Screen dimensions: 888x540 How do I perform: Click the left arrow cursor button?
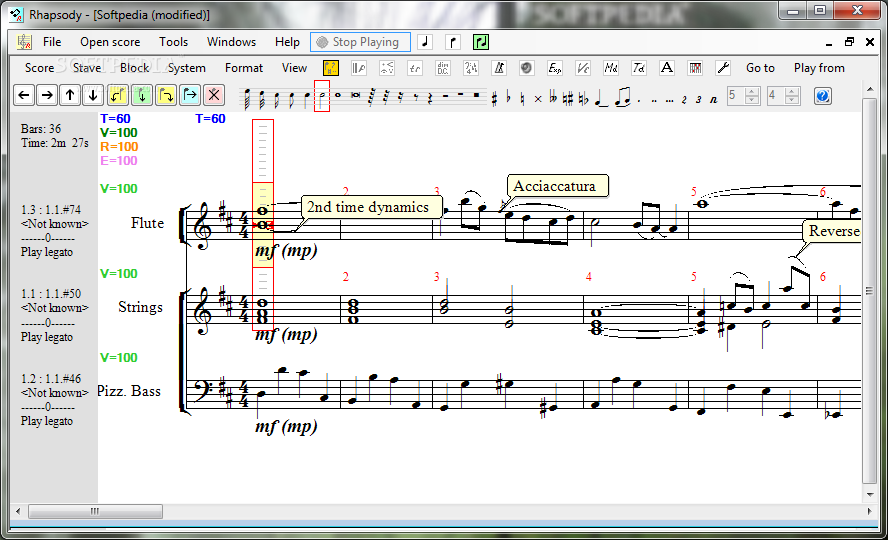coord(24,95)
